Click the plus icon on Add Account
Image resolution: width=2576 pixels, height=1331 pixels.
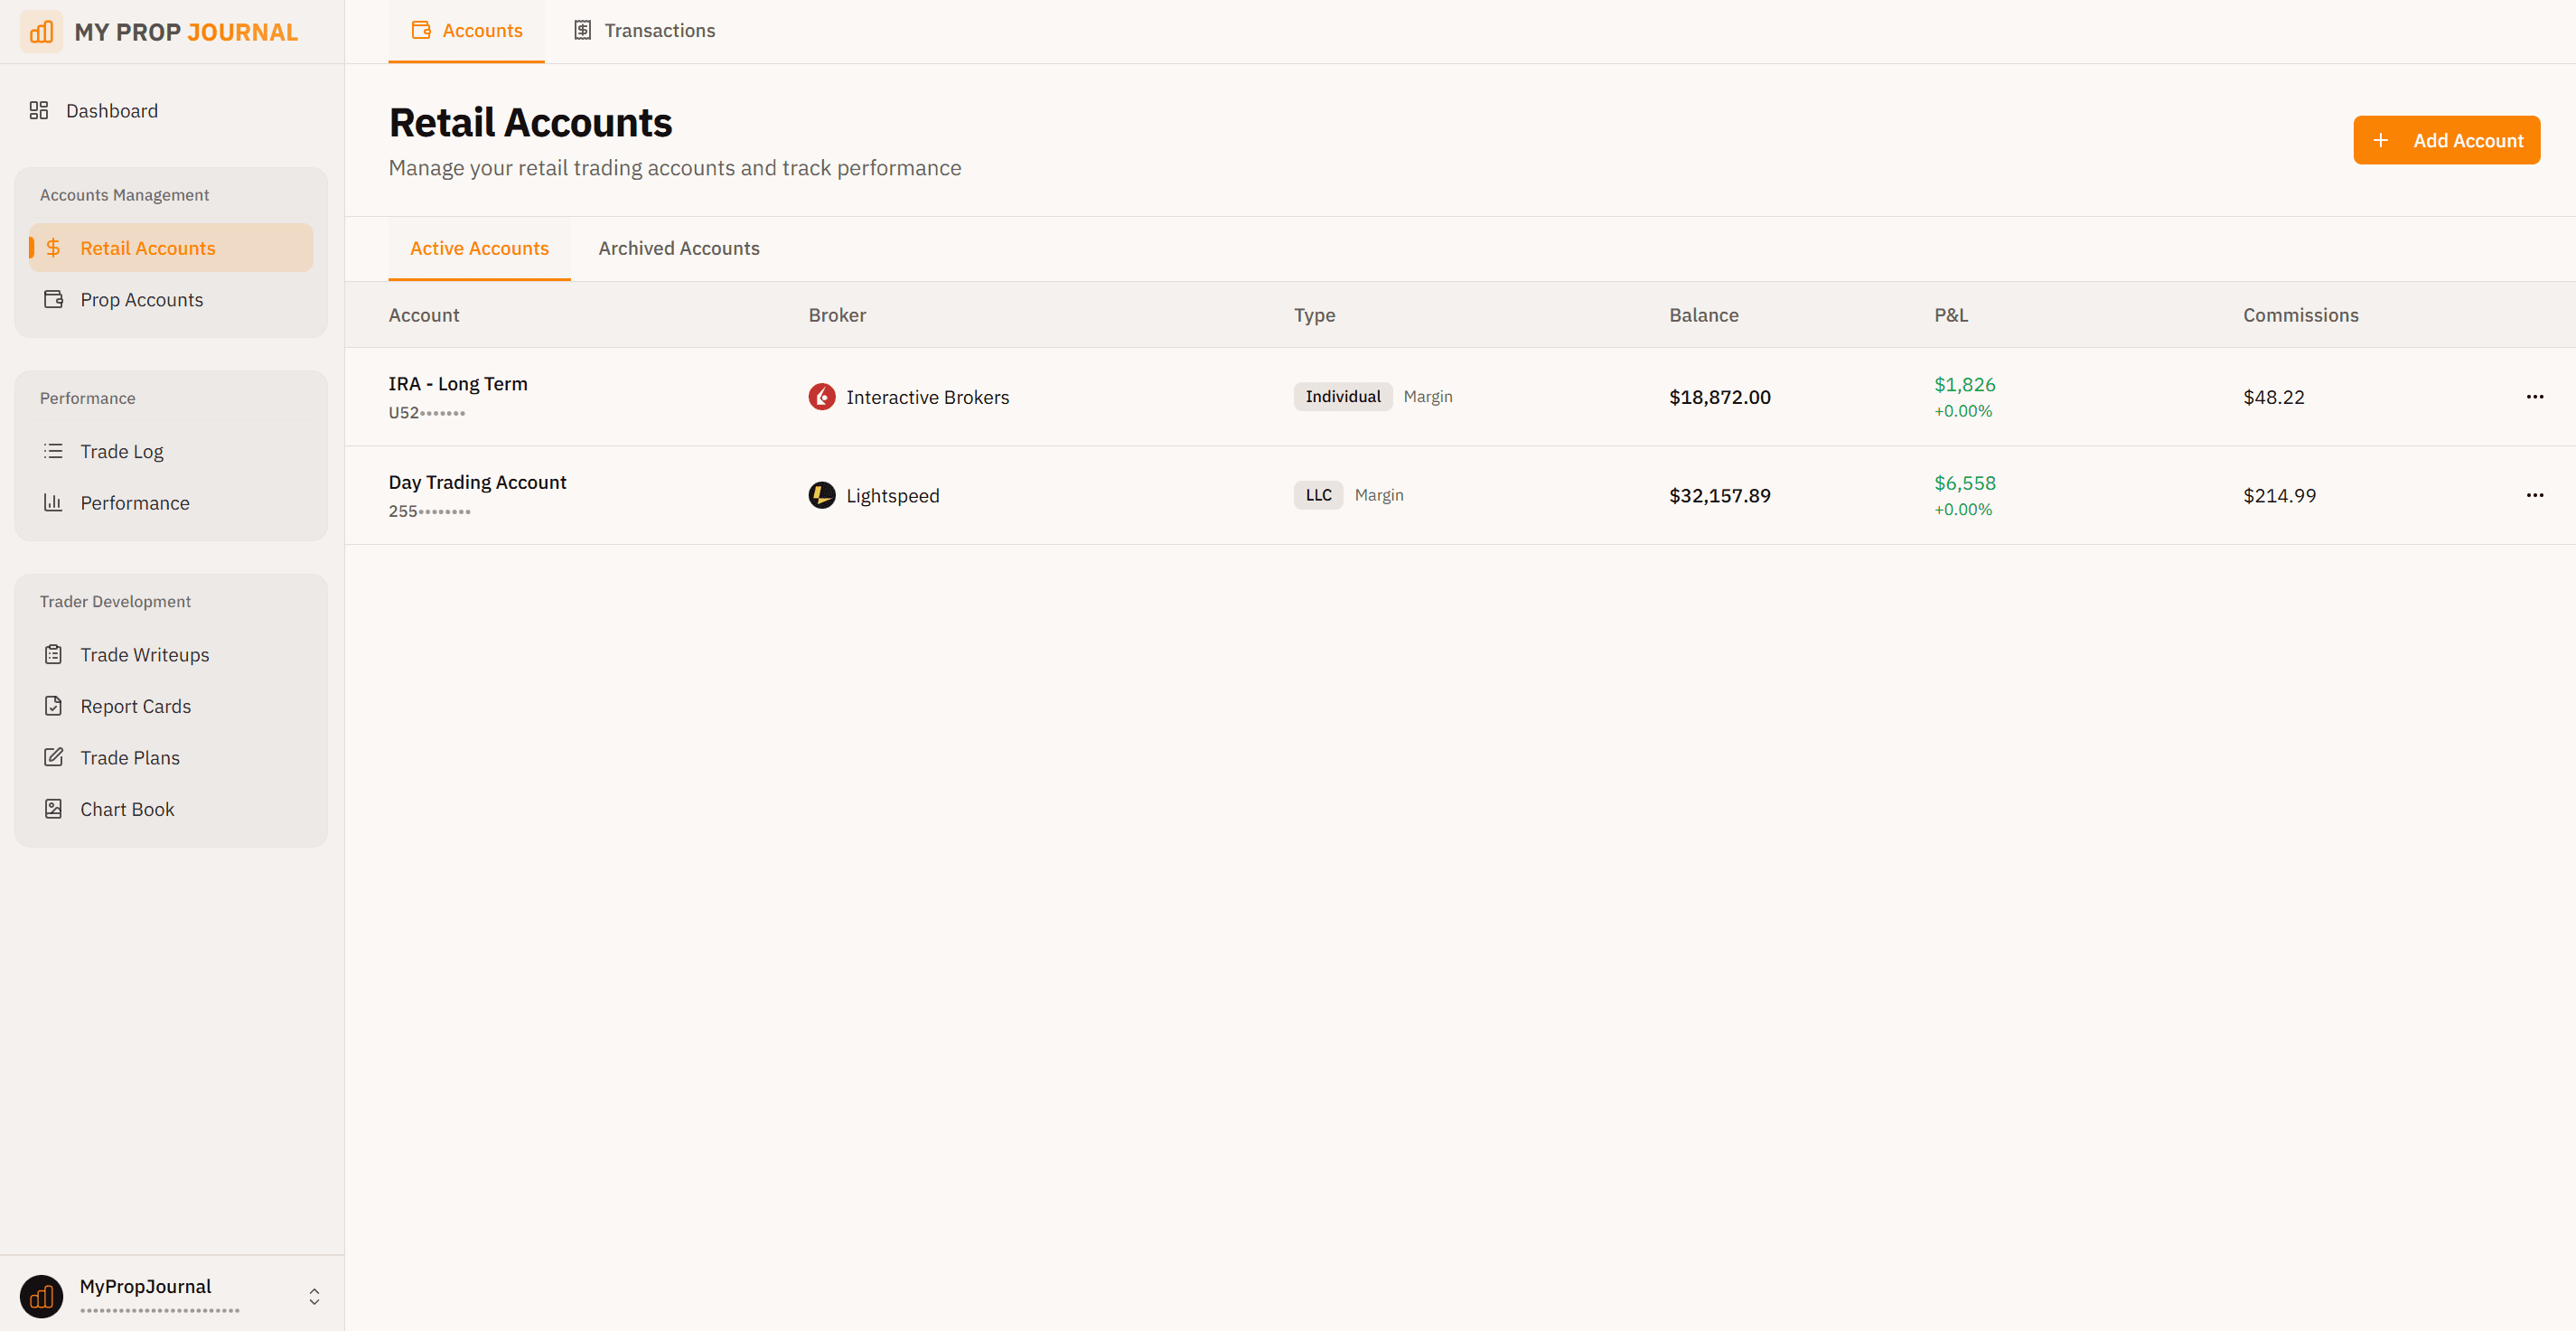point(2381,141)
